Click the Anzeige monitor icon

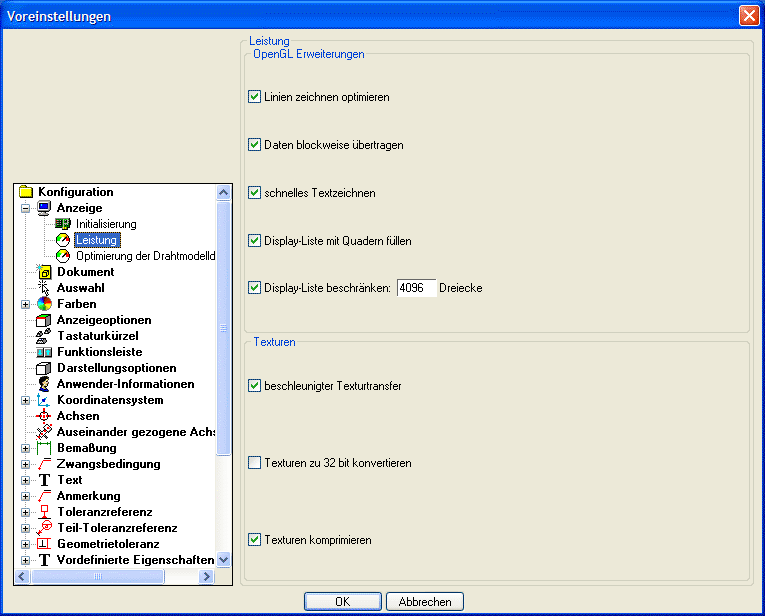tap(44, 208)
